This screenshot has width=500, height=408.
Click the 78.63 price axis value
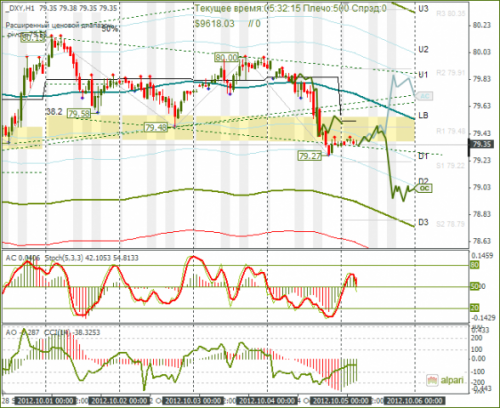(482, 241)
